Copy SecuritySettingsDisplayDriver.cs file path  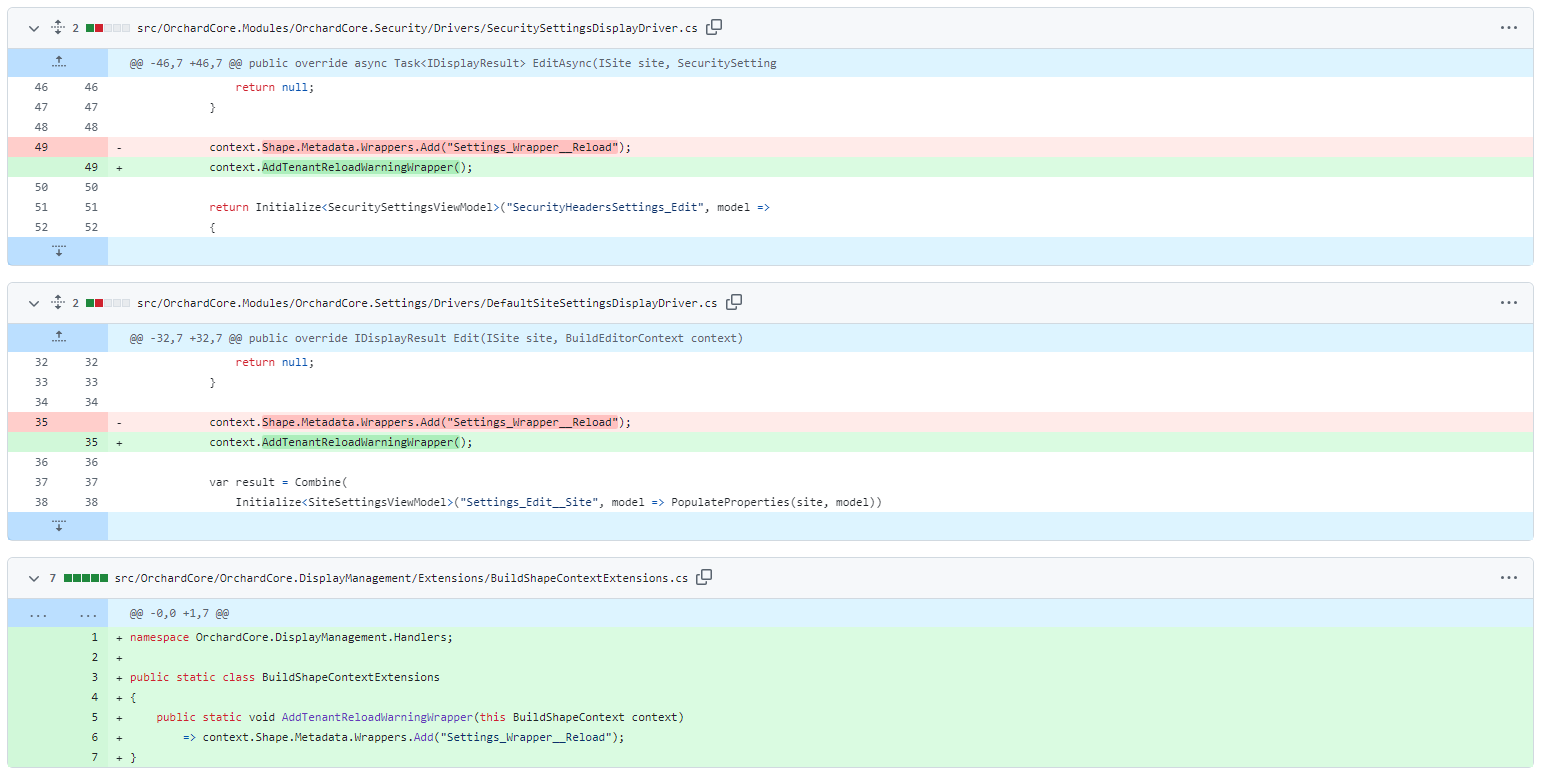point(714,27)
